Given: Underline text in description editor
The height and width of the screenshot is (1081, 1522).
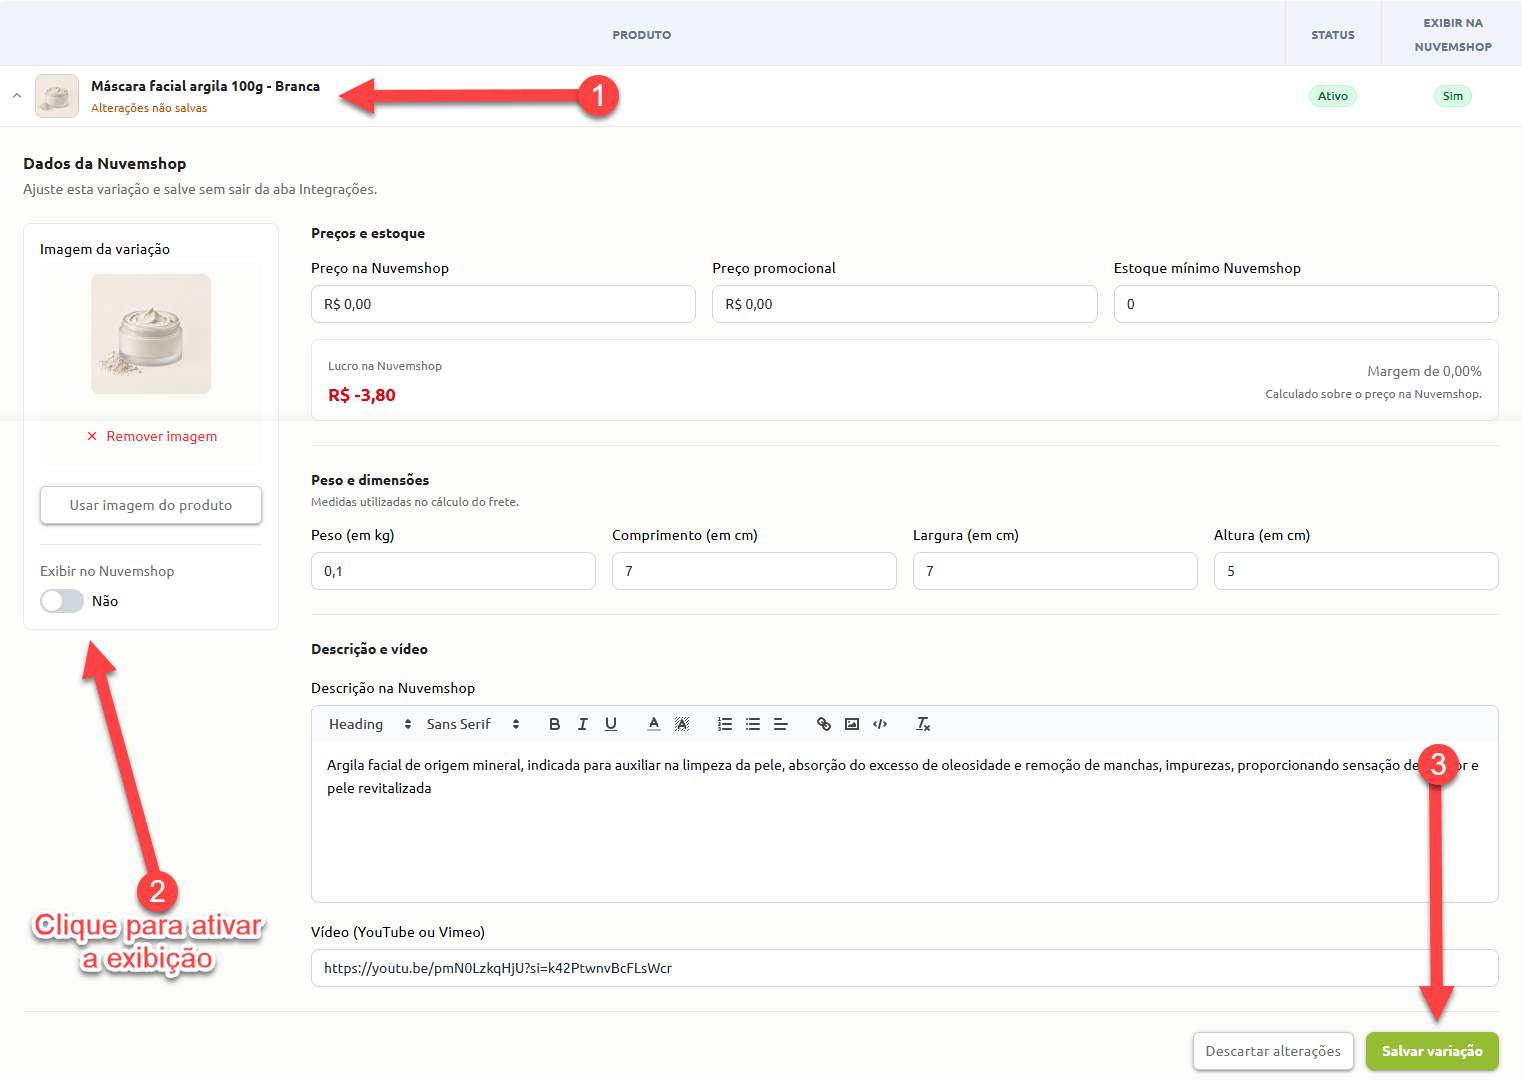Looking at the screenshot, I should point(611,724).
